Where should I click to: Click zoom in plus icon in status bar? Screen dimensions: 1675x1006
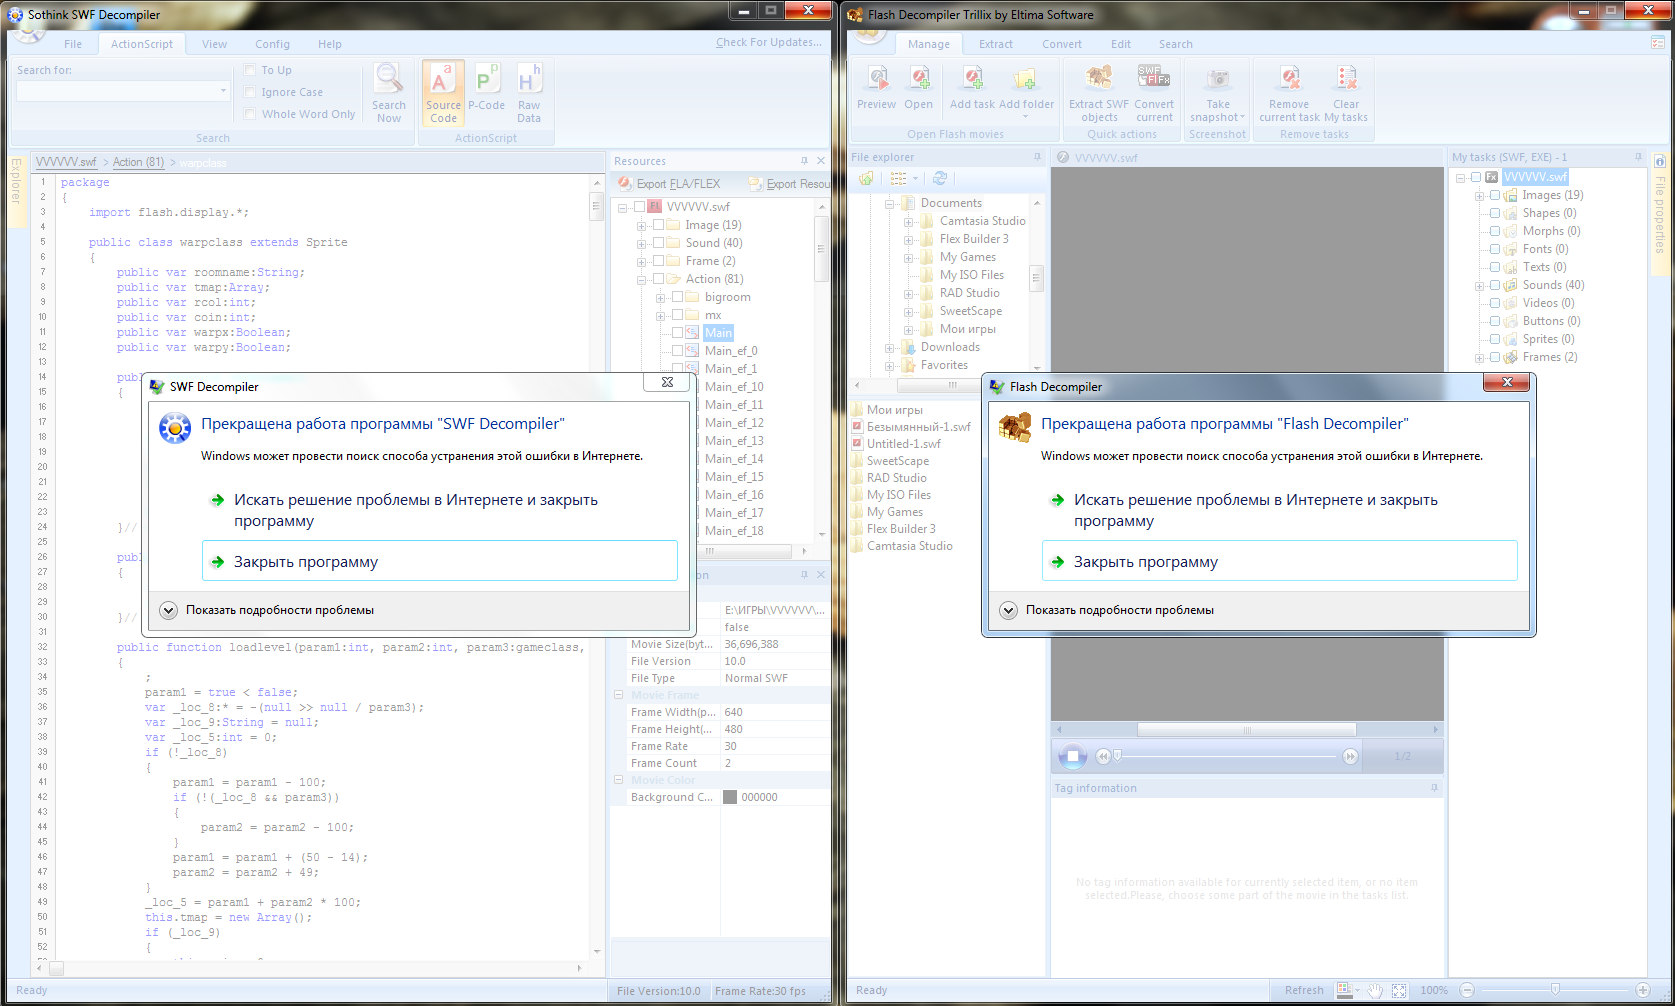pos(1643,990)
